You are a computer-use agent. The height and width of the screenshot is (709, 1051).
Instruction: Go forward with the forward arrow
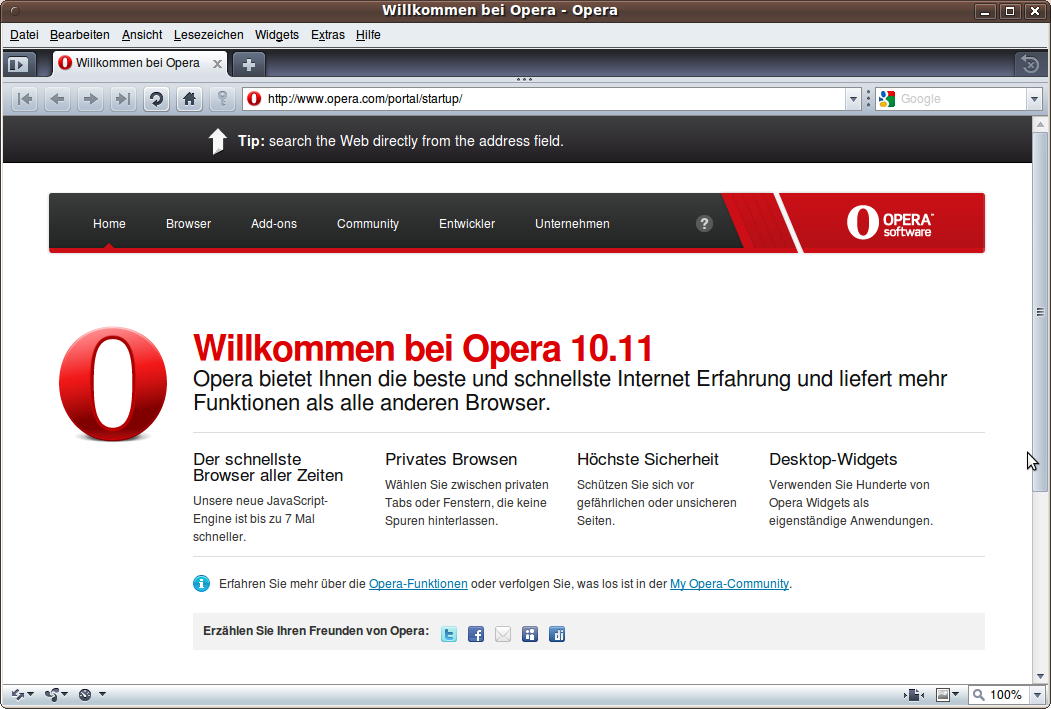tap(90, 99)
